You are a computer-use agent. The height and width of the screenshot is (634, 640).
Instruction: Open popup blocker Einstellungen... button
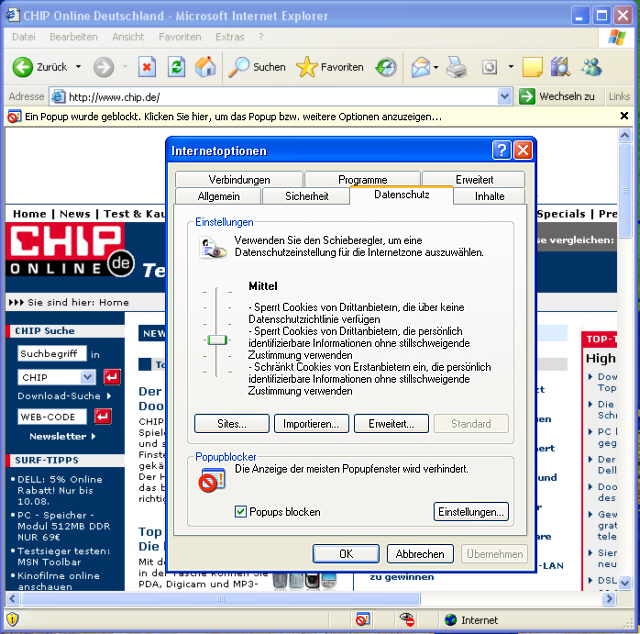(x=471, y=512)
